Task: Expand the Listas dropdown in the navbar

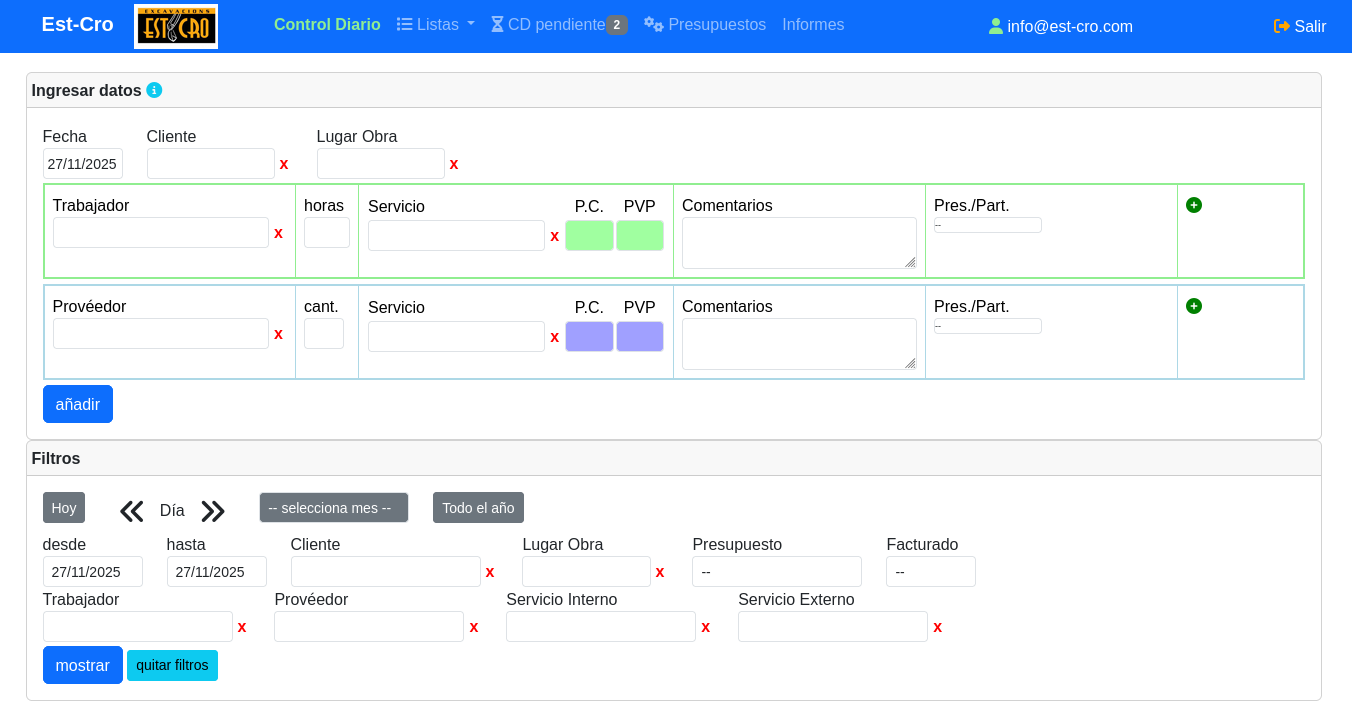Action: click(436, 24)
